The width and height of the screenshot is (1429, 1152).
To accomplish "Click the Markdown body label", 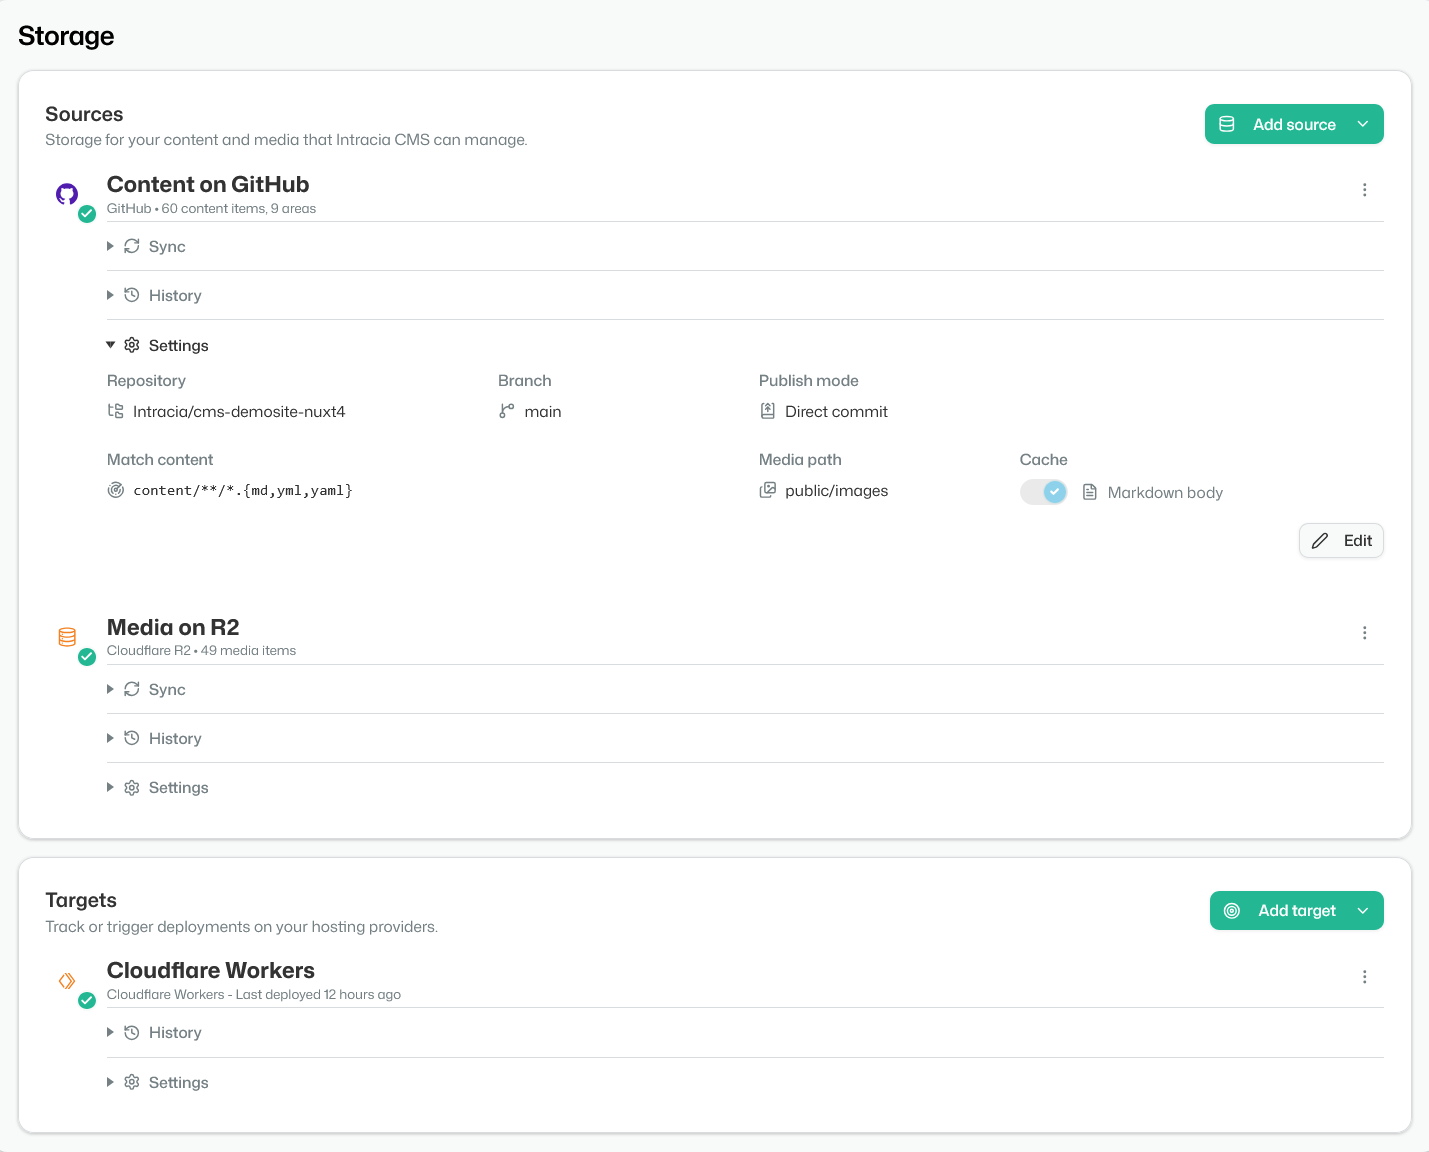I will (x=1165, y=493).
